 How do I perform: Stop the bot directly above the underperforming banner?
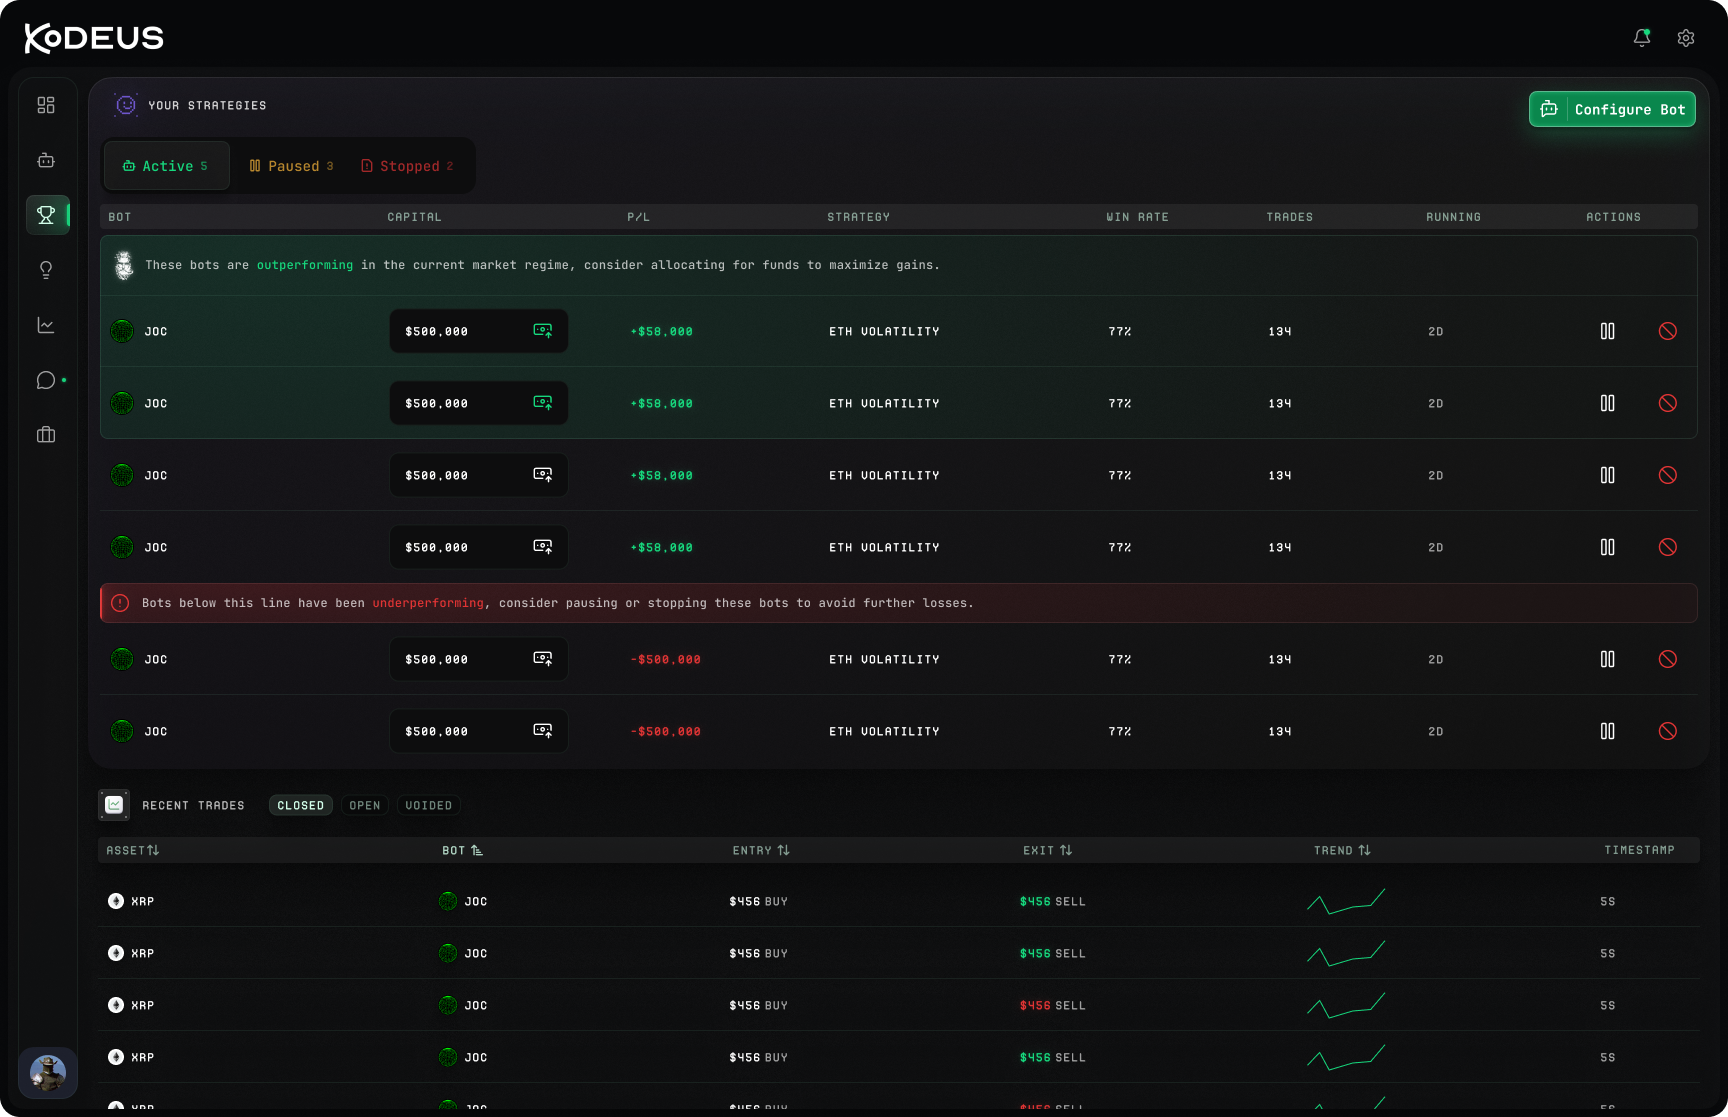click(x=1668, y=547)
